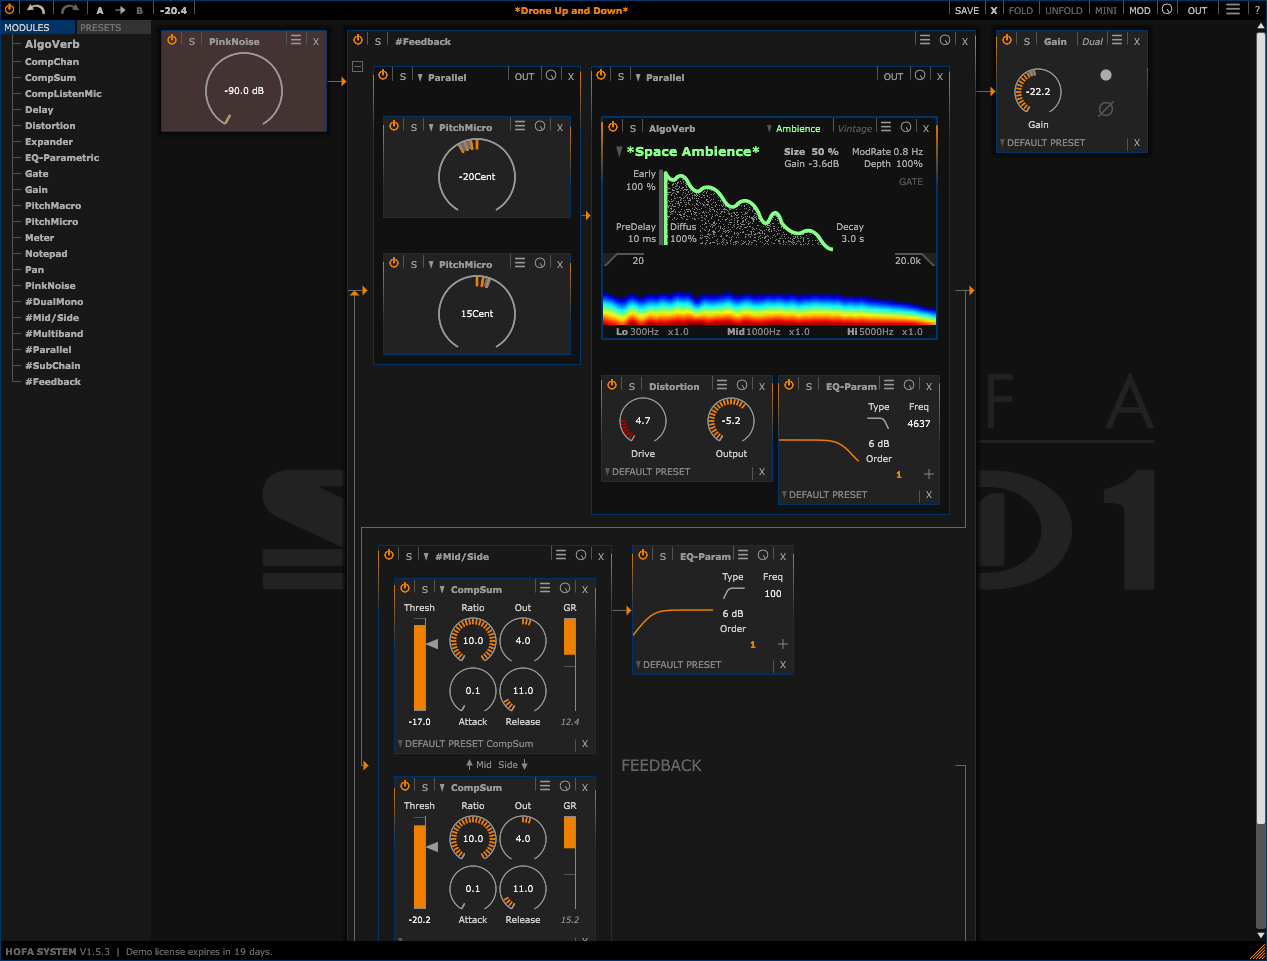Open the Distortion DEFAULT PRESET dropdown
The height and width of the screenshot is (961, 1267).
(x=647, y=471)
